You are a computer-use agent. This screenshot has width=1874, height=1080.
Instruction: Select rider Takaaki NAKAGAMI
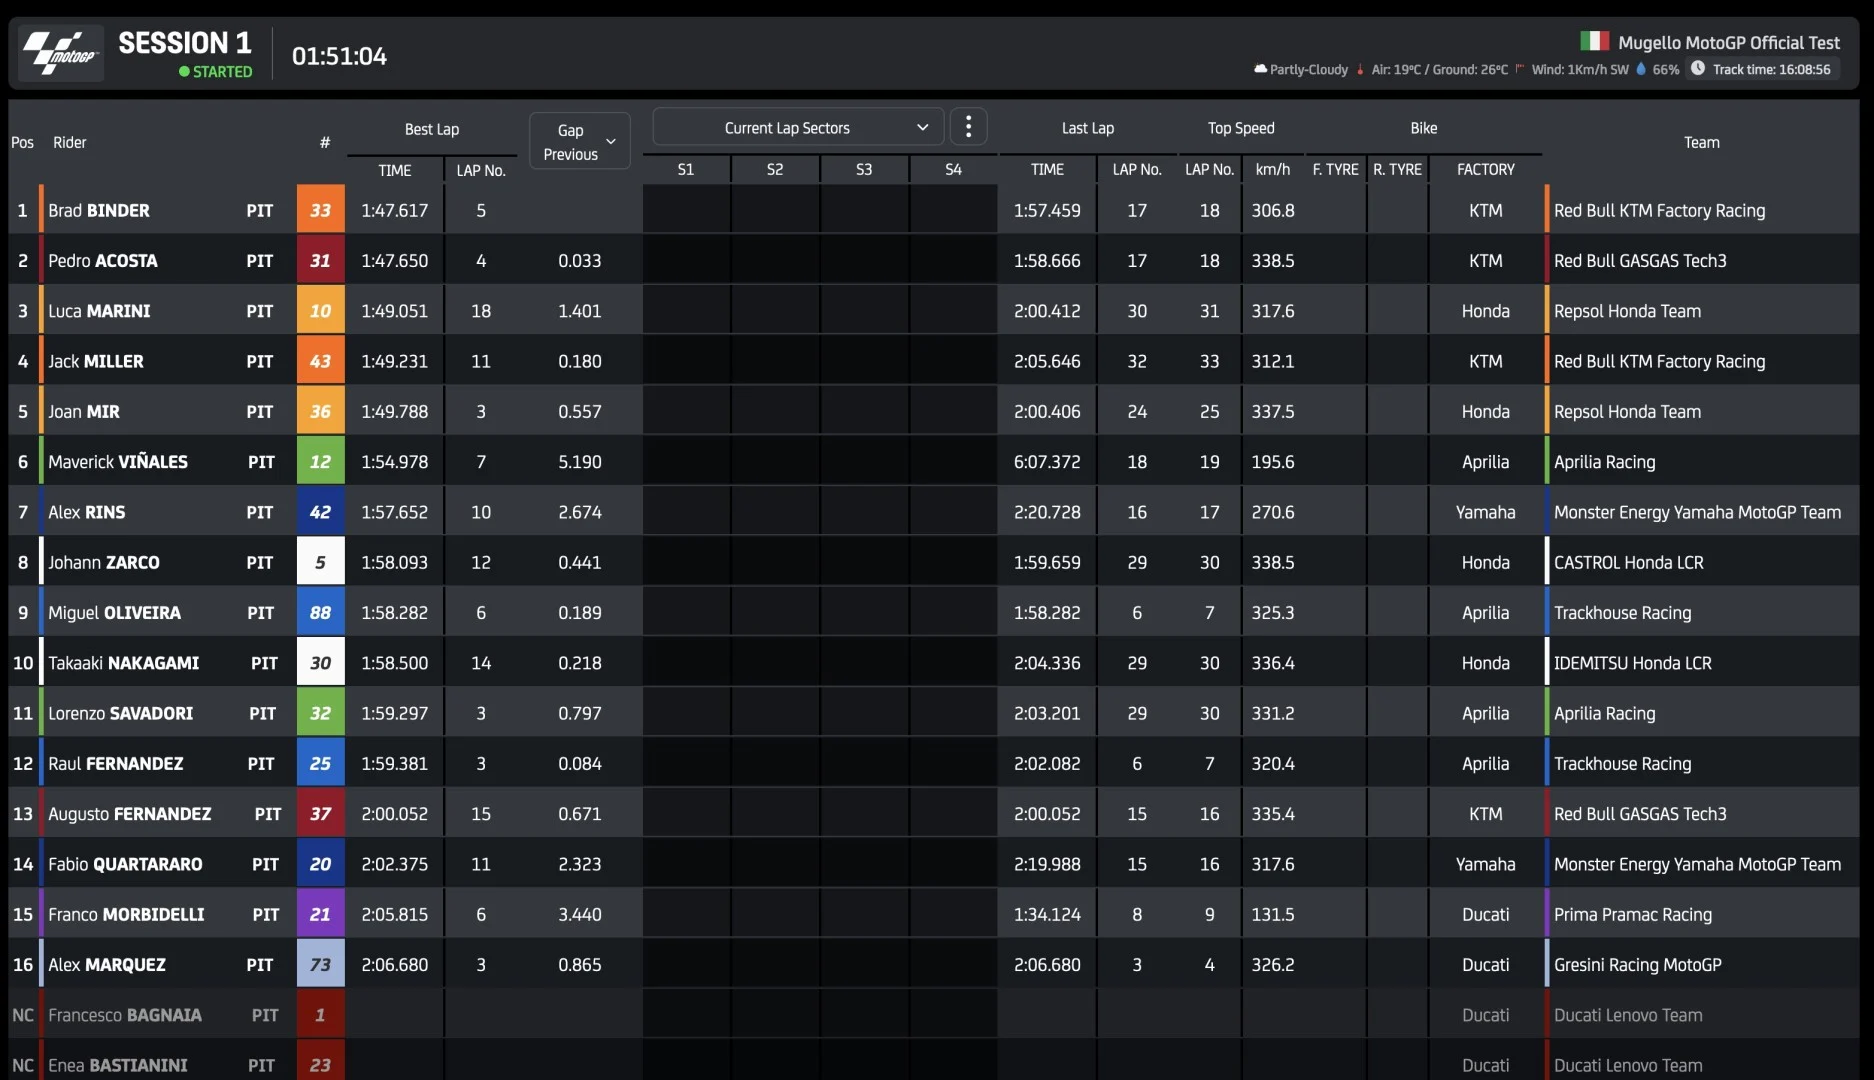124,663
